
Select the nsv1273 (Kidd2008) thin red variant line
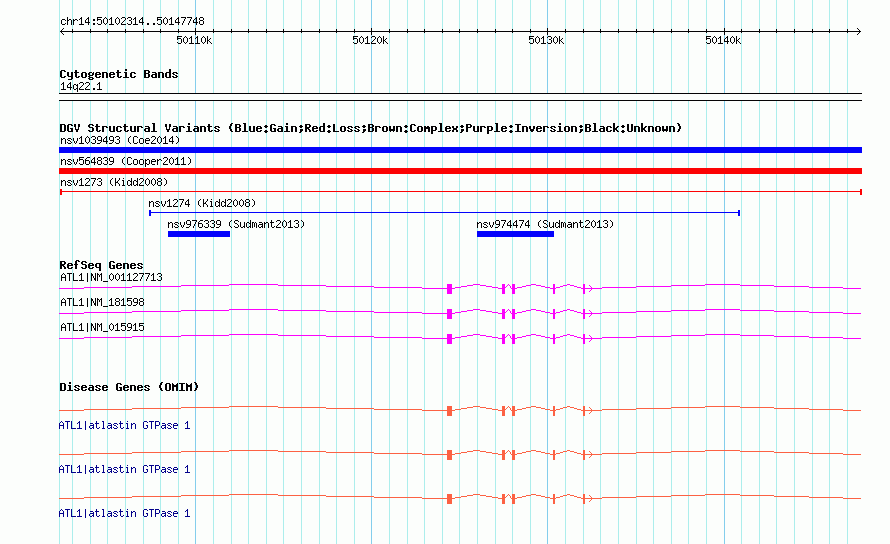(460, 192)
